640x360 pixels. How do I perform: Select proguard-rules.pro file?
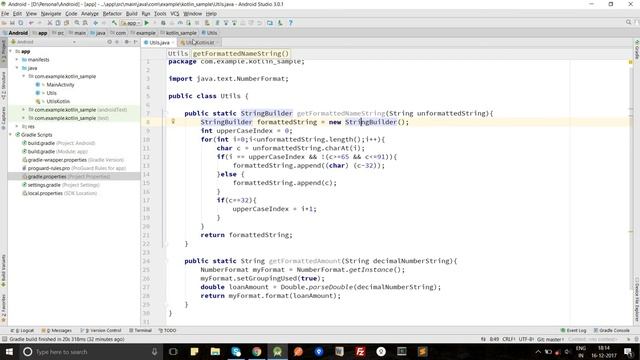click(x=74, y=168)
